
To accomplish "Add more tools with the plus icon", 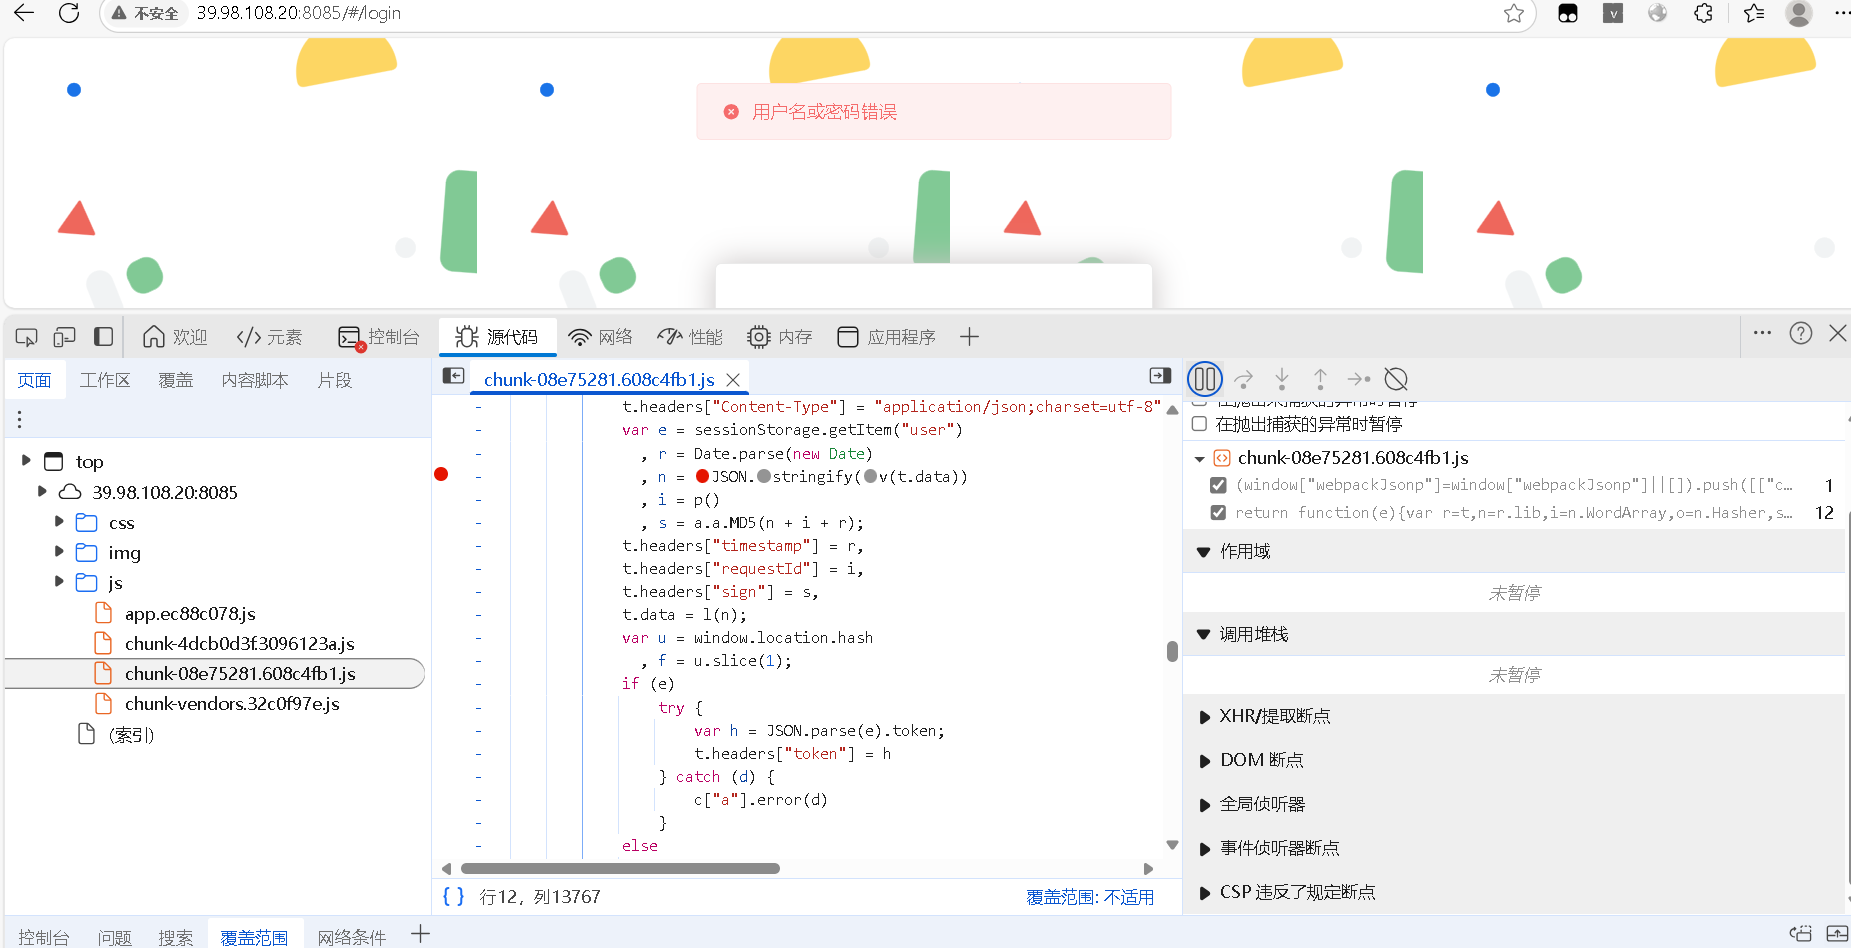I will [969, 337].
